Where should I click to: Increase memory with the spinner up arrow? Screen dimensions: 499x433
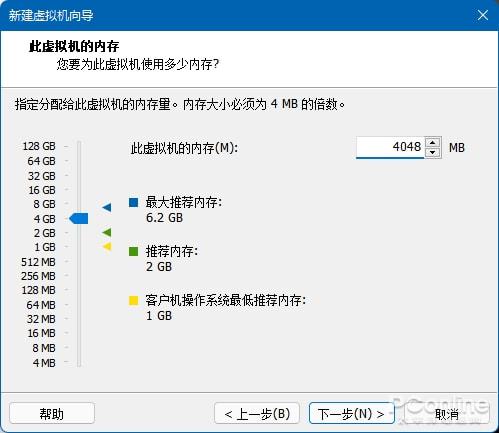[433, 143]
